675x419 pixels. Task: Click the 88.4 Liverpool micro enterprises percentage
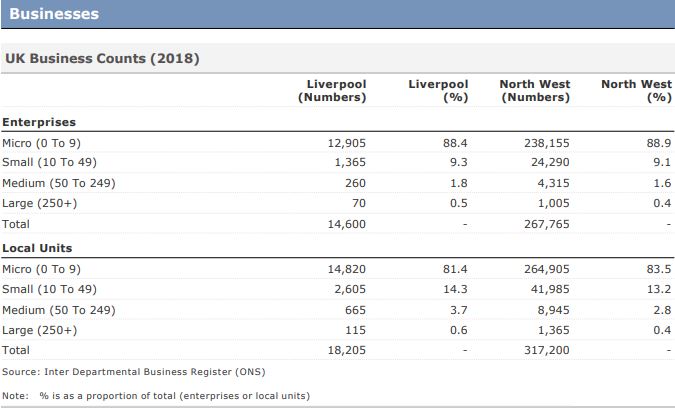(456, 143)
